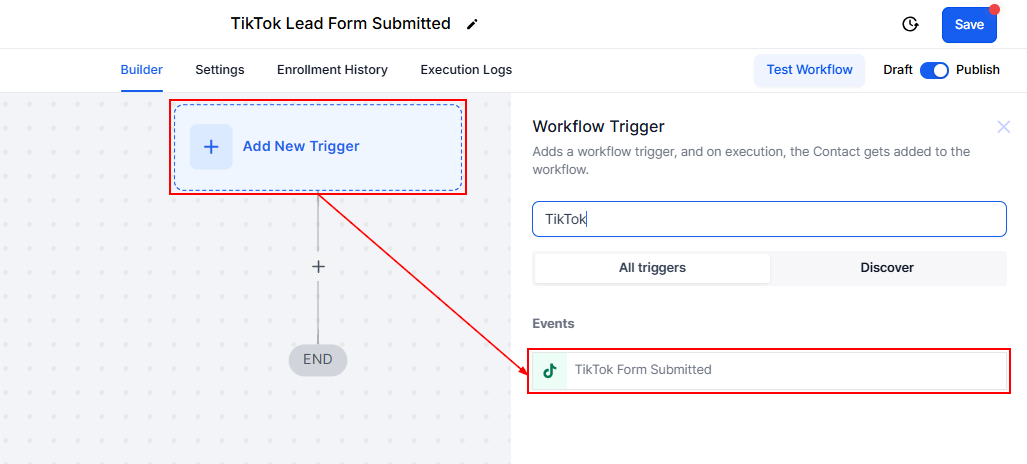The width and height of the screenshot is (1027, 464).
Task: Open the Execution Logs tab
Action: click(466, 70)
